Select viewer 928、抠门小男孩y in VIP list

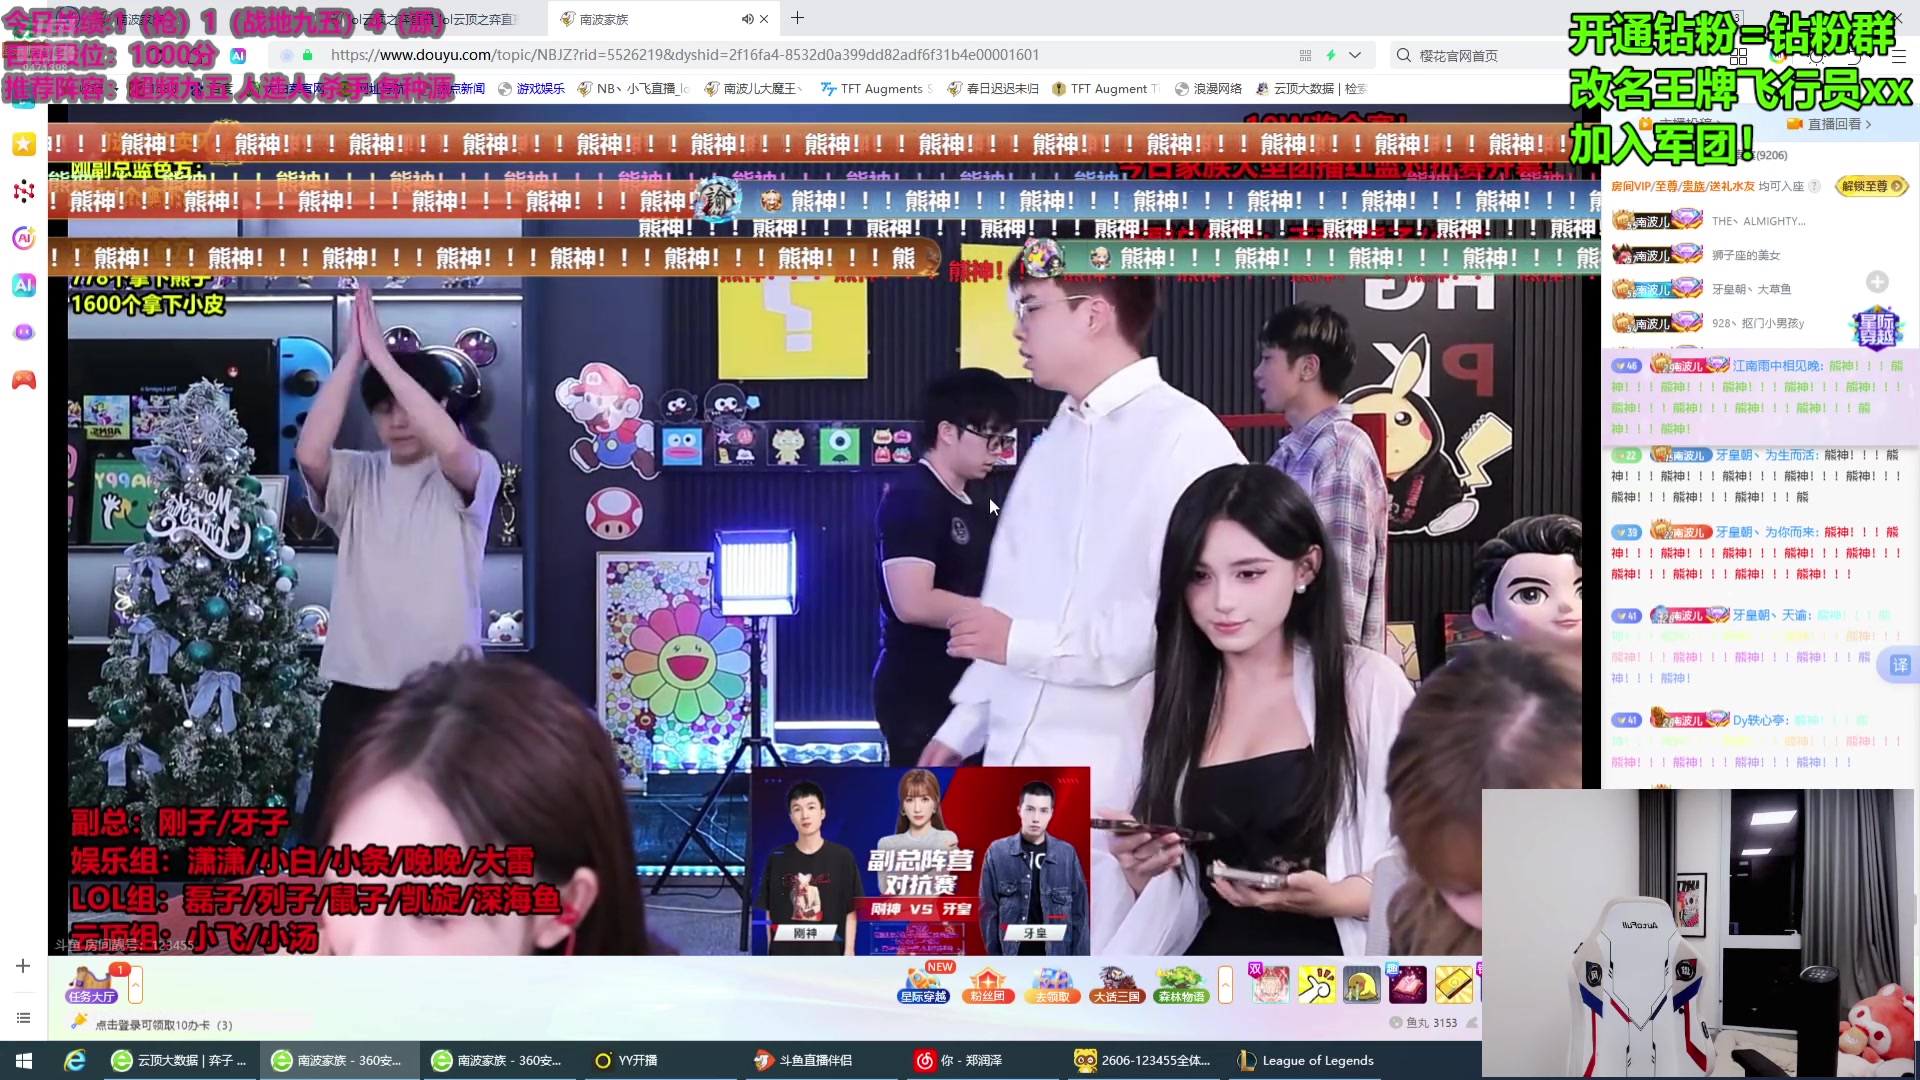tap(1758, 323)
